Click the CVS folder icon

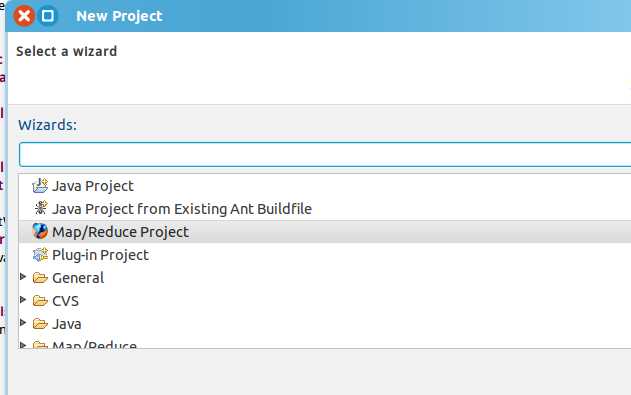click(x=40, y=300)
